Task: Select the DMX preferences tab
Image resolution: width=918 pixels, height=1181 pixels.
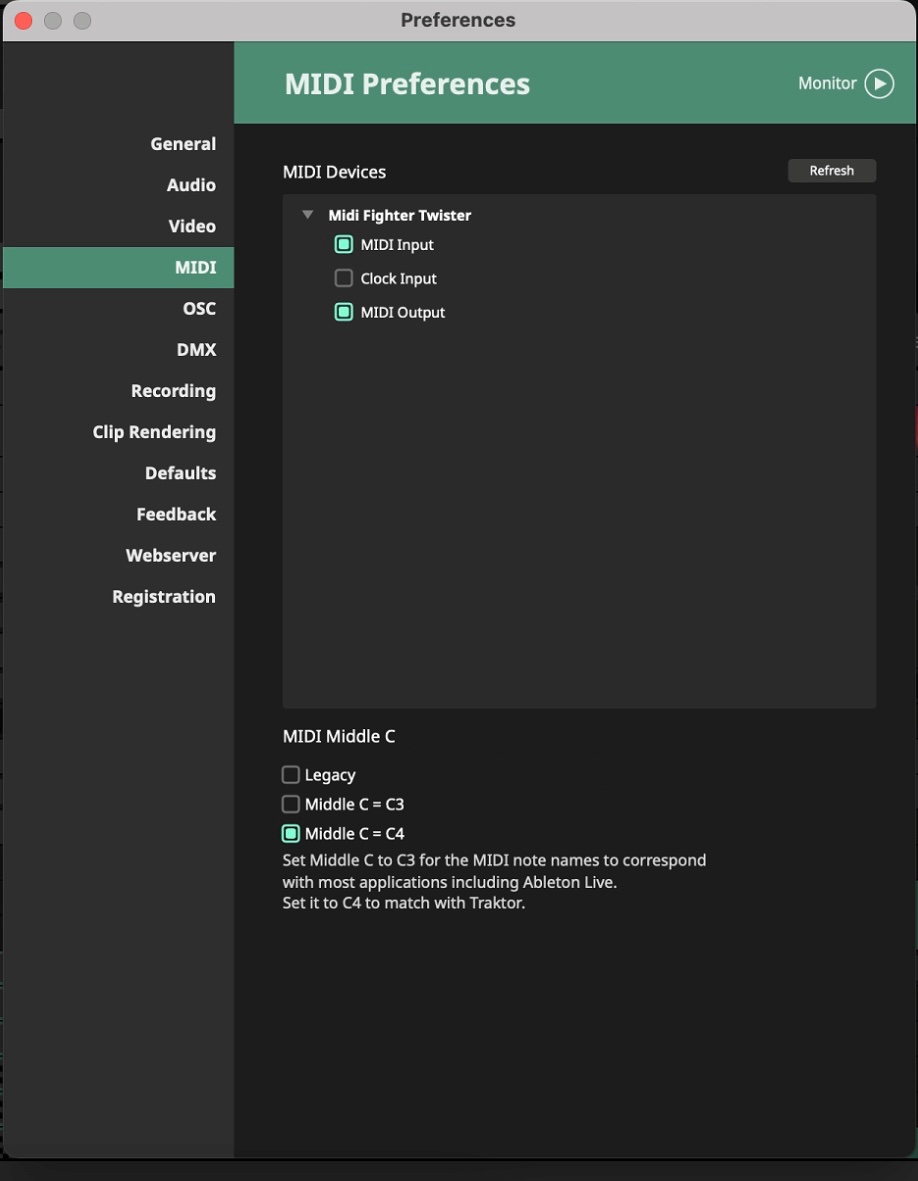Action: click(196, 350)
